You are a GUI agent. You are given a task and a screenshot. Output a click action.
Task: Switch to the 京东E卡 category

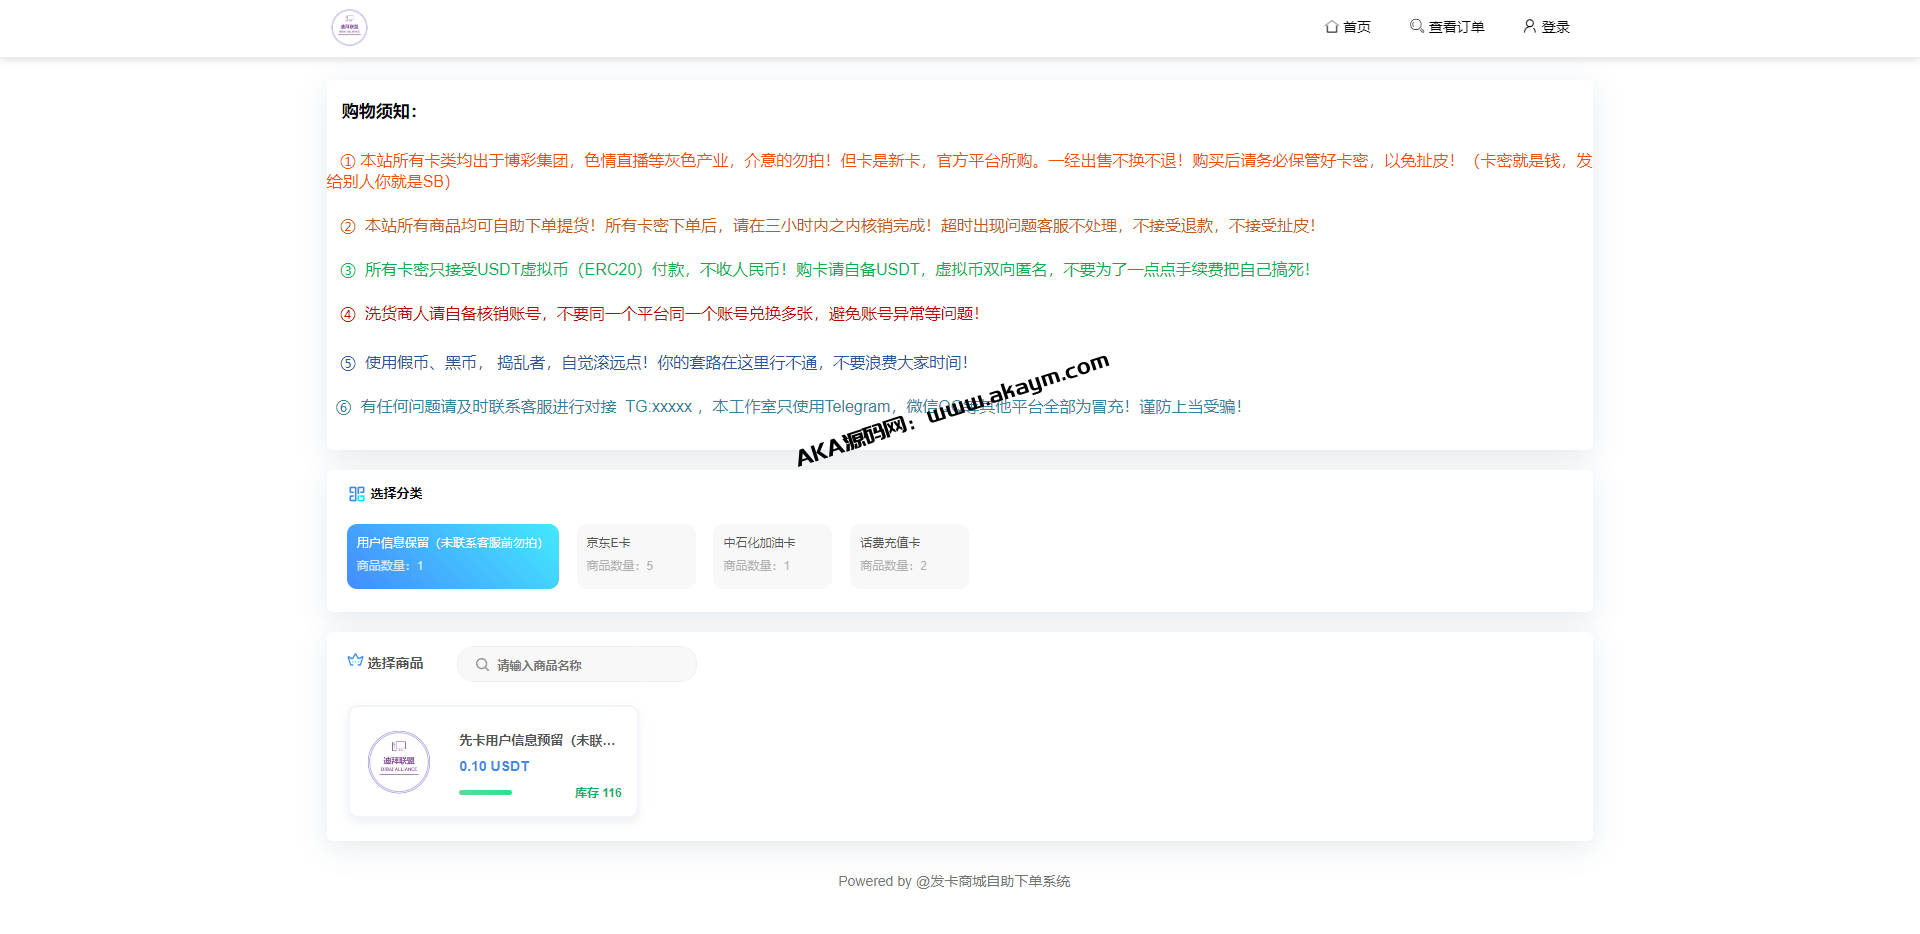click(x=636, y=556)
